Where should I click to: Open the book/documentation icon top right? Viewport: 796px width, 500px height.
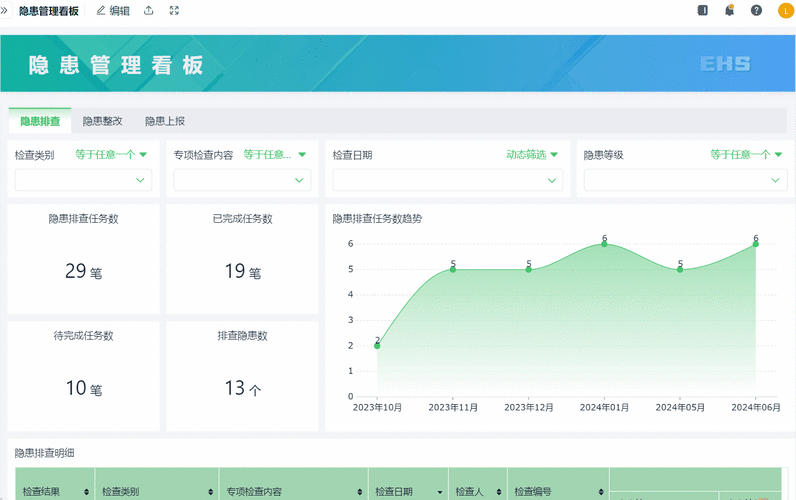tap(703, 10)
